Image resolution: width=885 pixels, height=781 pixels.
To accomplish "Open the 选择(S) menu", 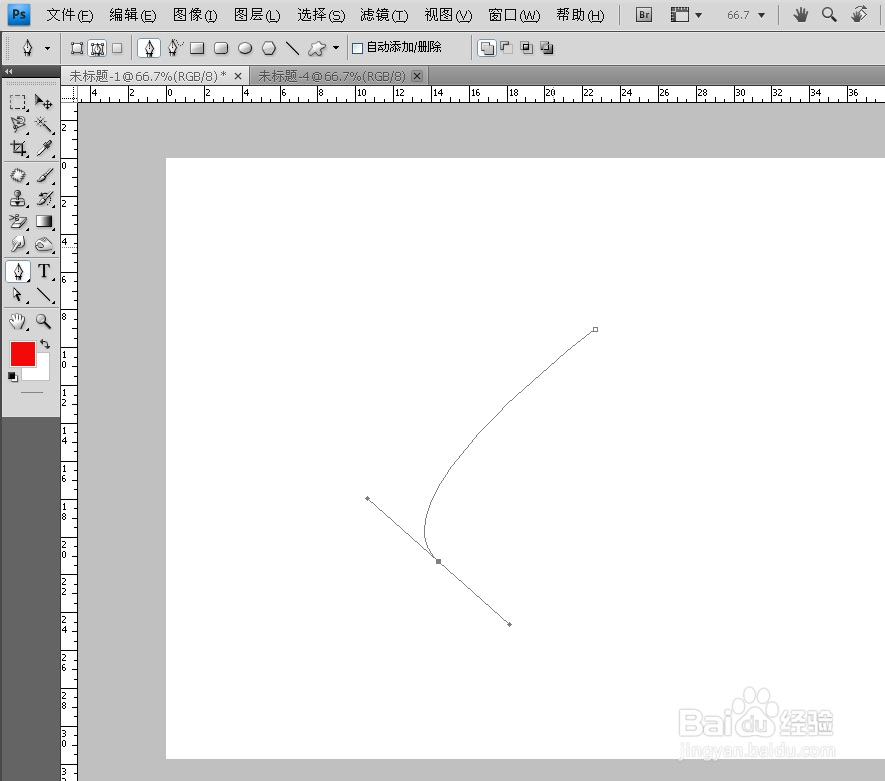I will pos(321,15).
